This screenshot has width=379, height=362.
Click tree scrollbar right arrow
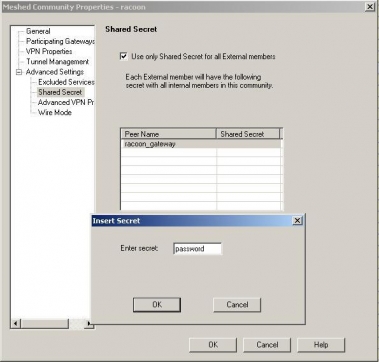(x=88, y=323)
